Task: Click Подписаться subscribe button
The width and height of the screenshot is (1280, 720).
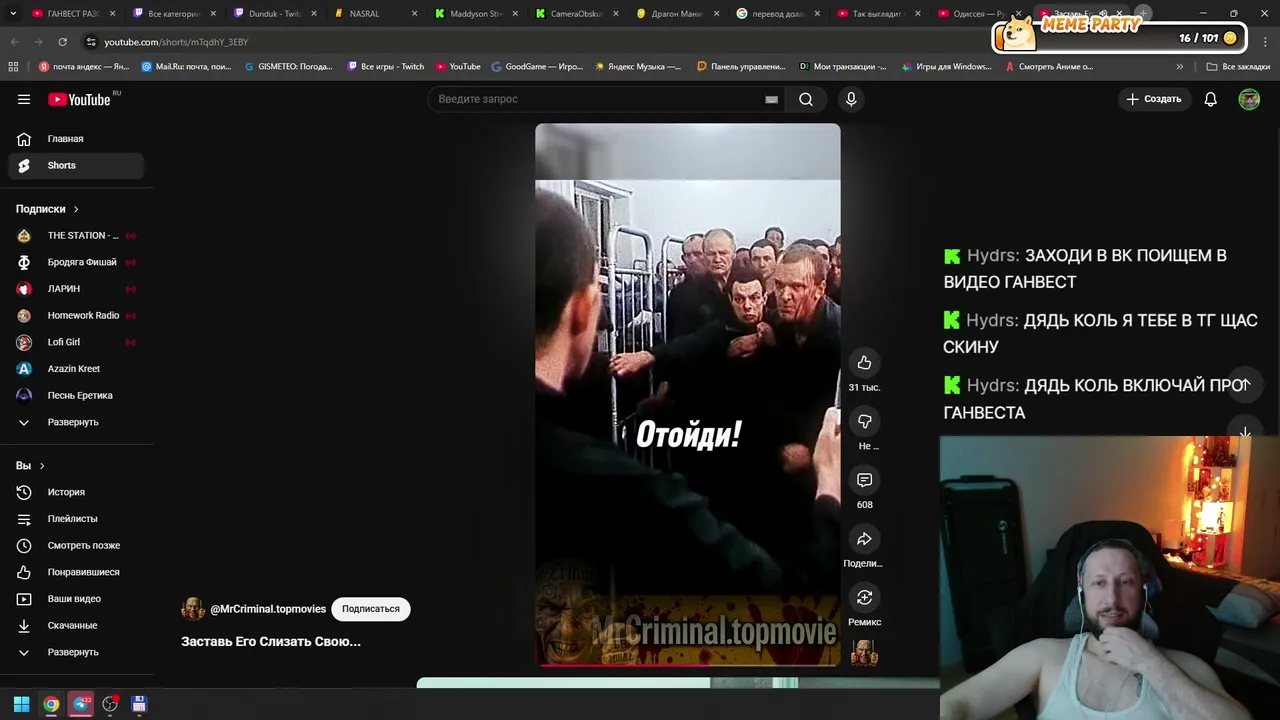Action: point(370,609)
